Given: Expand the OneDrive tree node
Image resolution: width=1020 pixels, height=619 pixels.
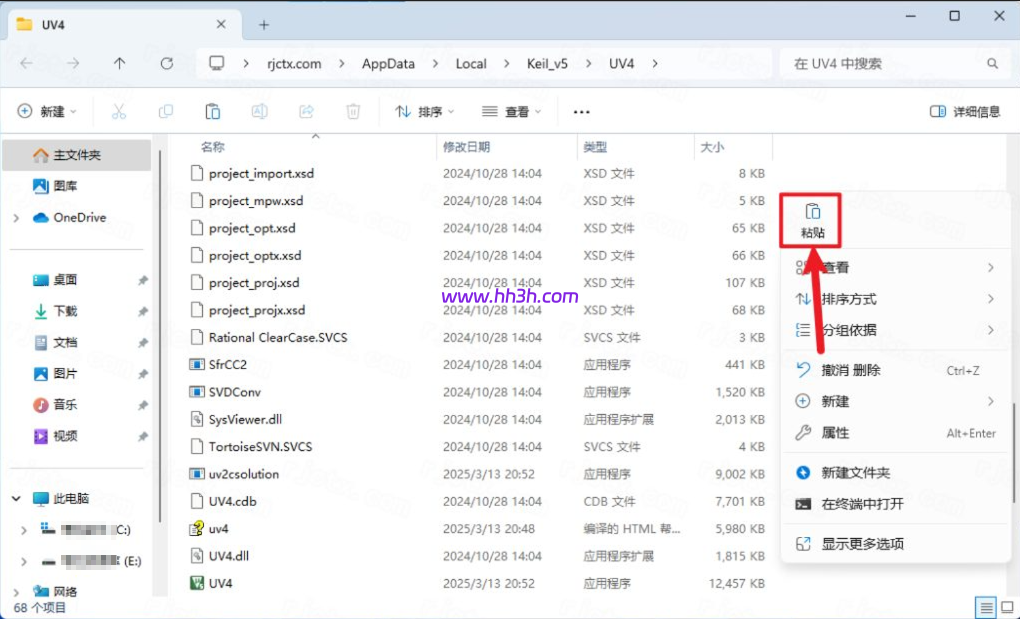Looking at the screenshot, I should pyautogui.click(x=17, y=218).
